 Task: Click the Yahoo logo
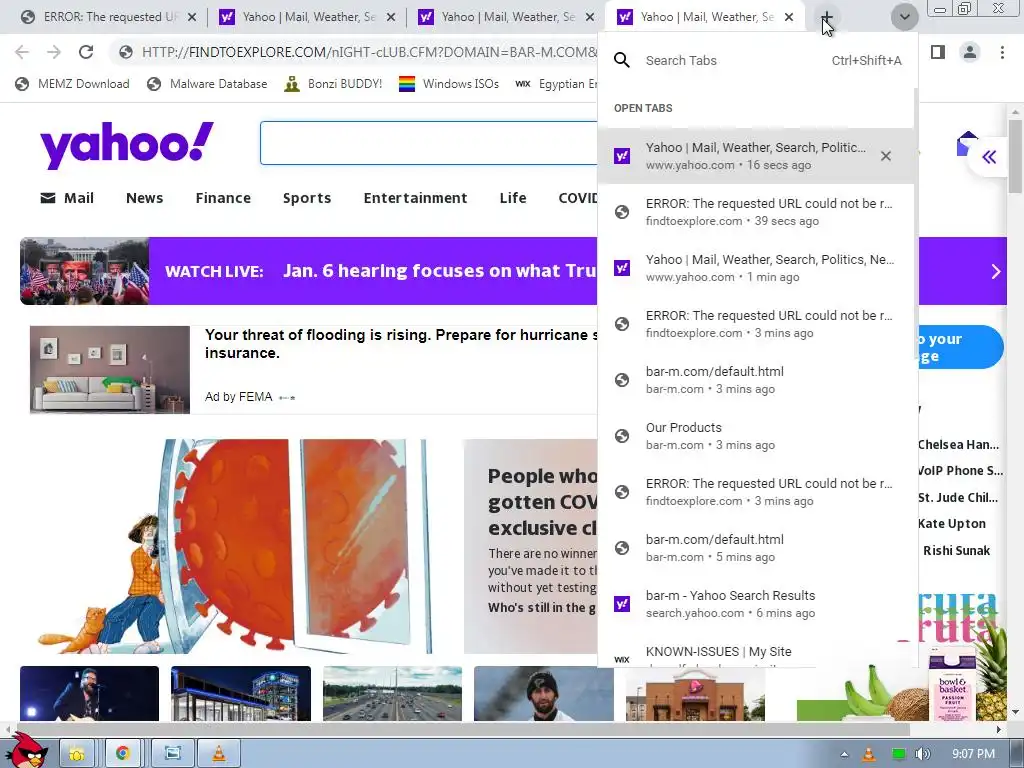point(127,145)
